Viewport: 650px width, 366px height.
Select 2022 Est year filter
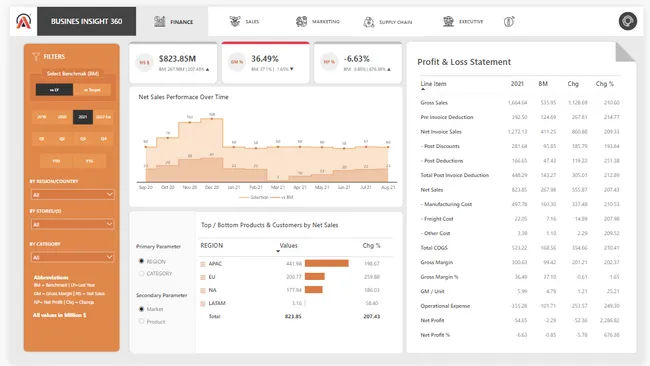pyautogui.click(x=103, y=117)
